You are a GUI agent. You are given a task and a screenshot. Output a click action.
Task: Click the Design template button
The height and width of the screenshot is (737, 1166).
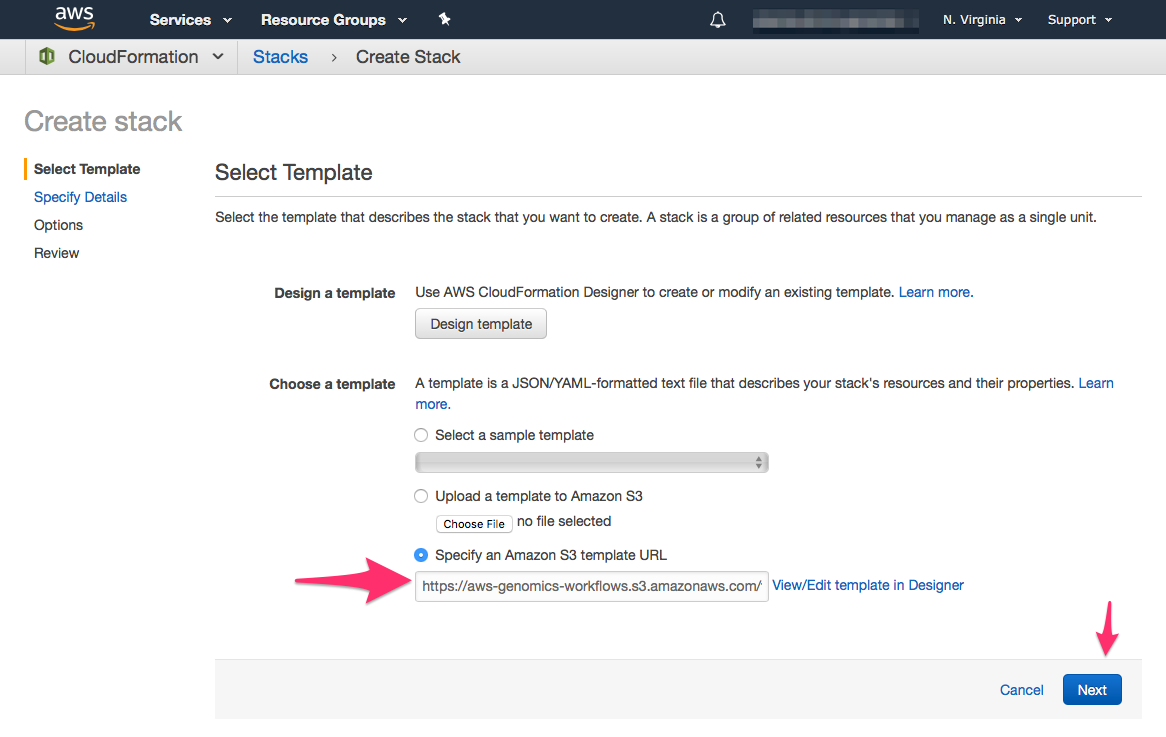pyautogui.click(x=480, y=324)
